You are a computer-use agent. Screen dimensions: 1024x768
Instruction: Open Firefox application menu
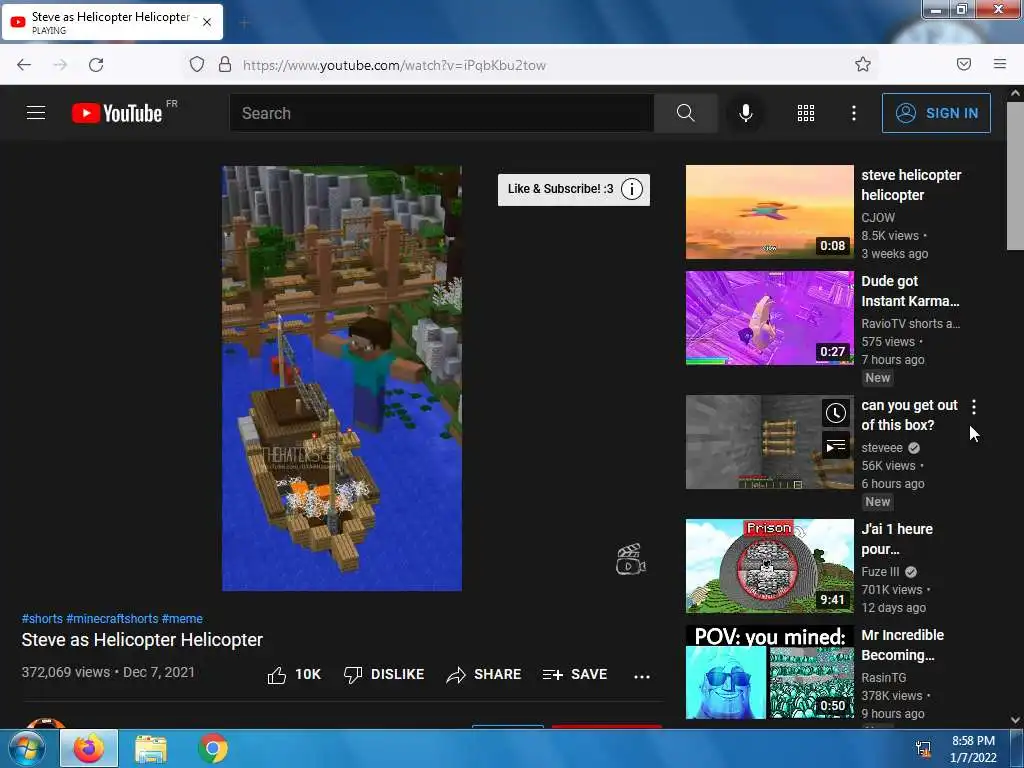pyautogui.click(x=999, y=64)
